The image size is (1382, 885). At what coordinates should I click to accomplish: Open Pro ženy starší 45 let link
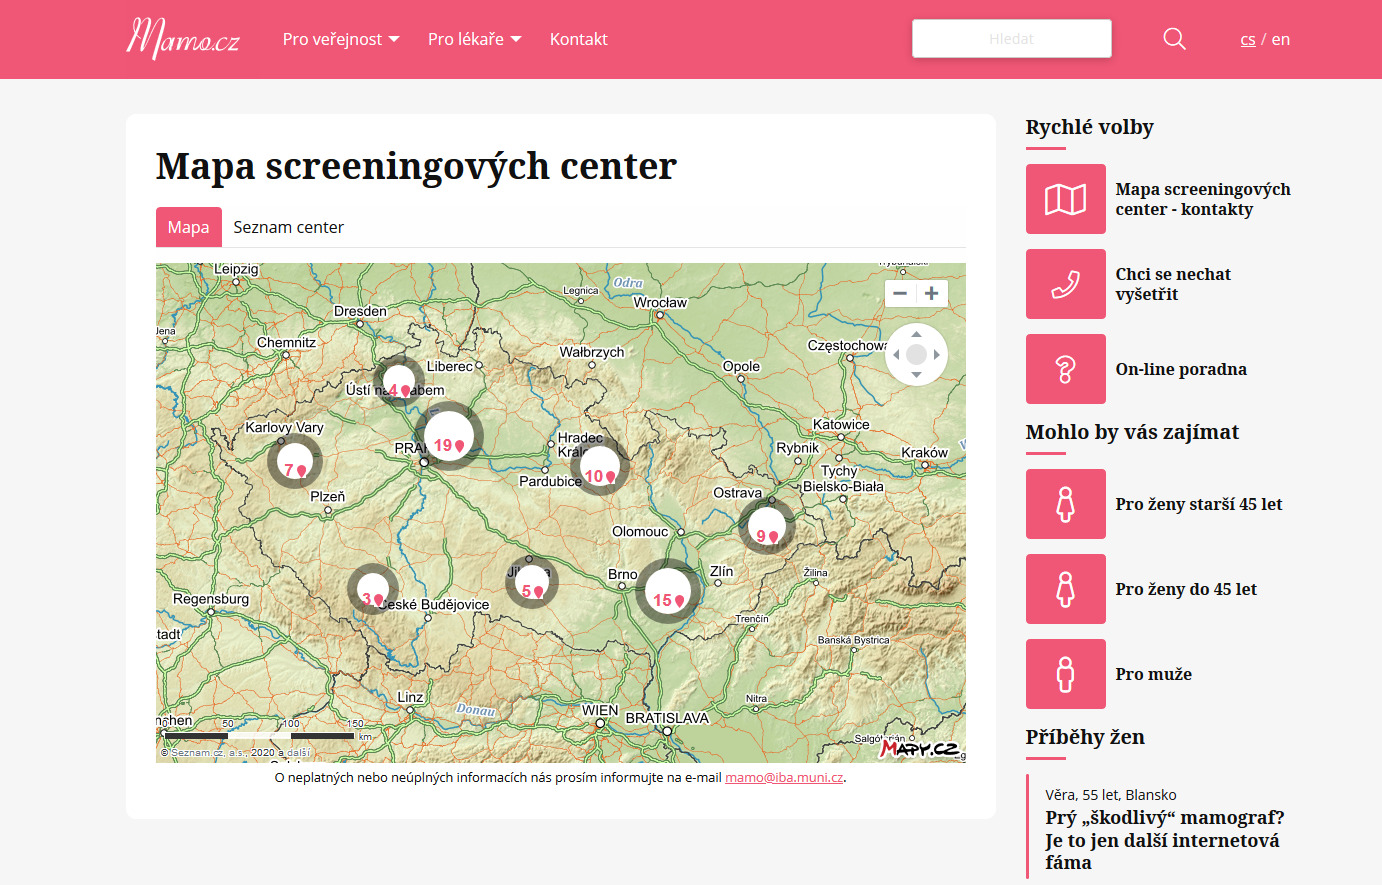[x=1199, y=504]
